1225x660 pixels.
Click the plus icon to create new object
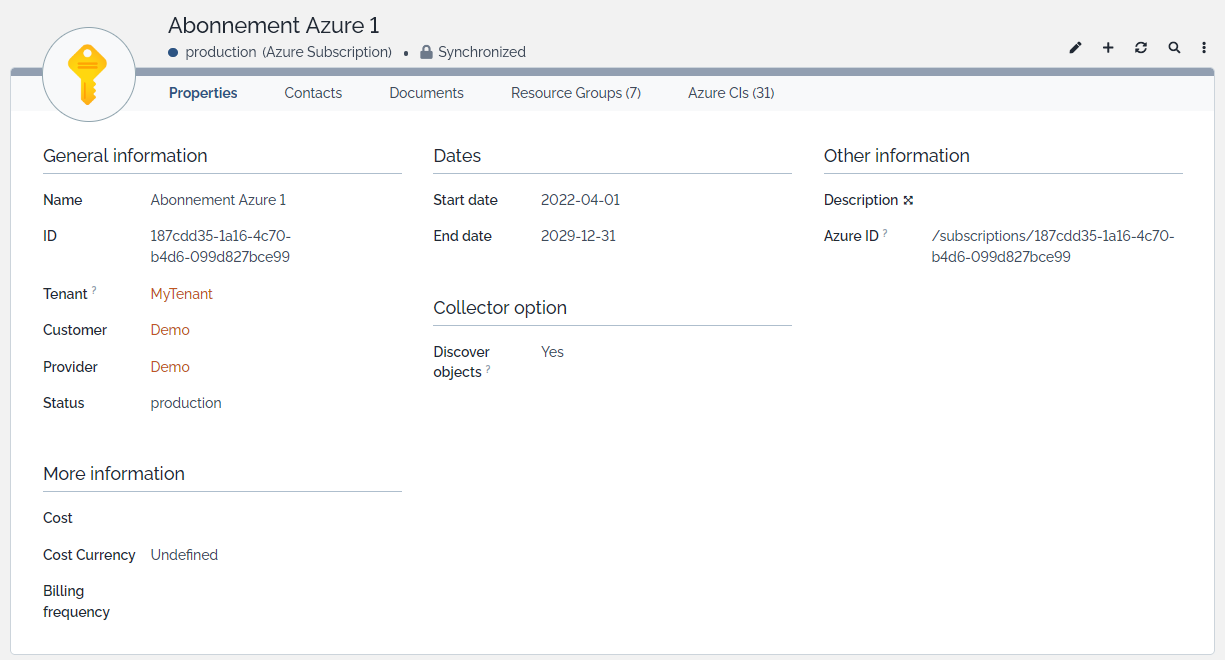1108,48
